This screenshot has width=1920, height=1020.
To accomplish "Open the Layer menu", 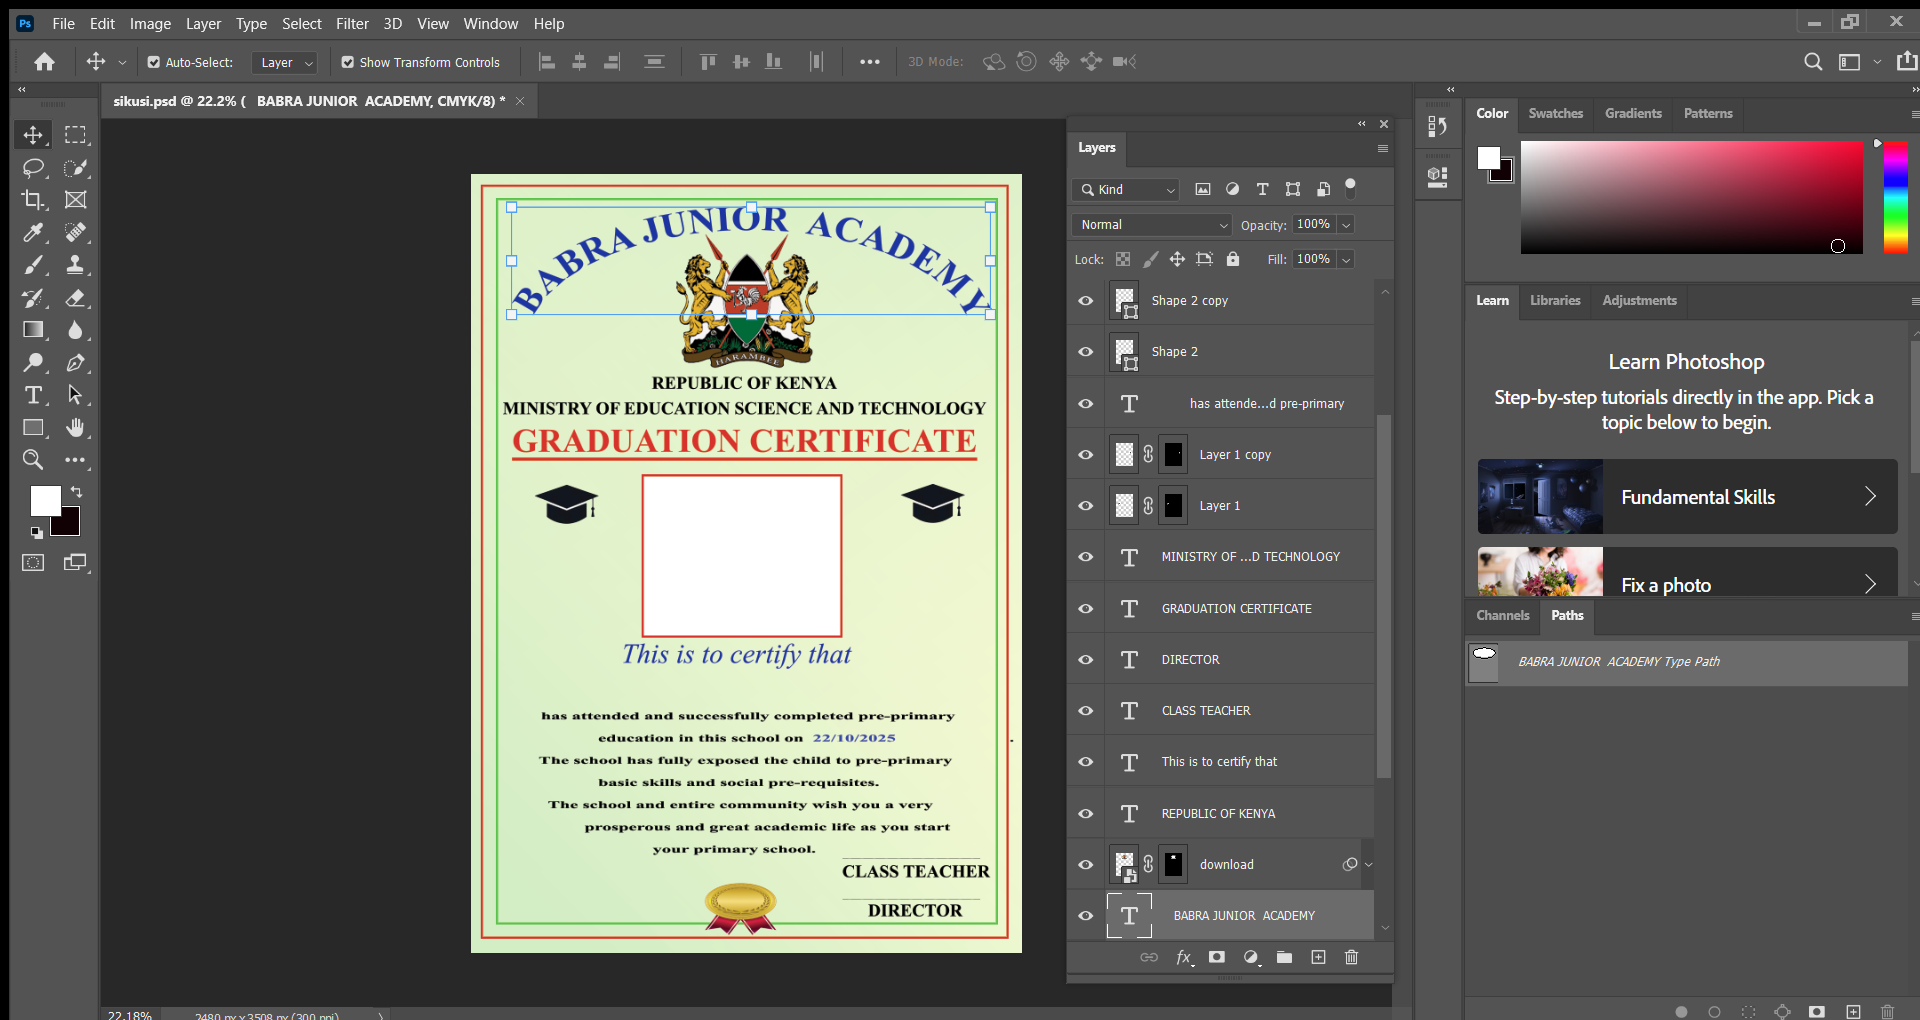I will [x=203, y=23].
